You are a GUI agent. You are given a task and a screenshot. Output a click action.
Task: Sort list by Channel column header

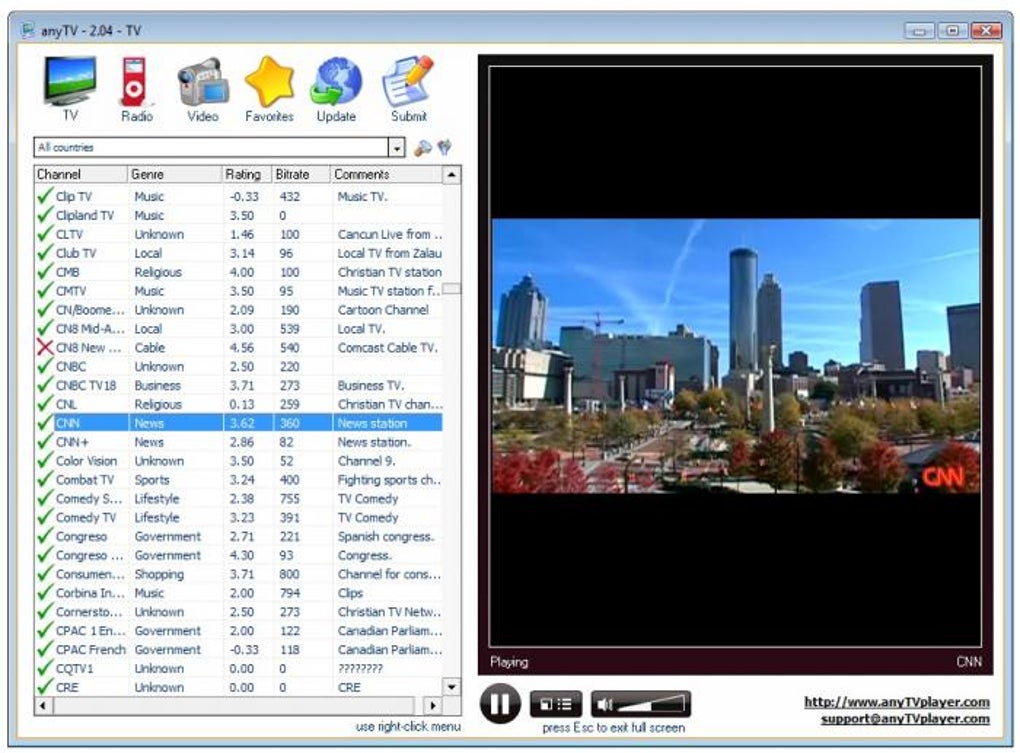(x=81, y=174)
